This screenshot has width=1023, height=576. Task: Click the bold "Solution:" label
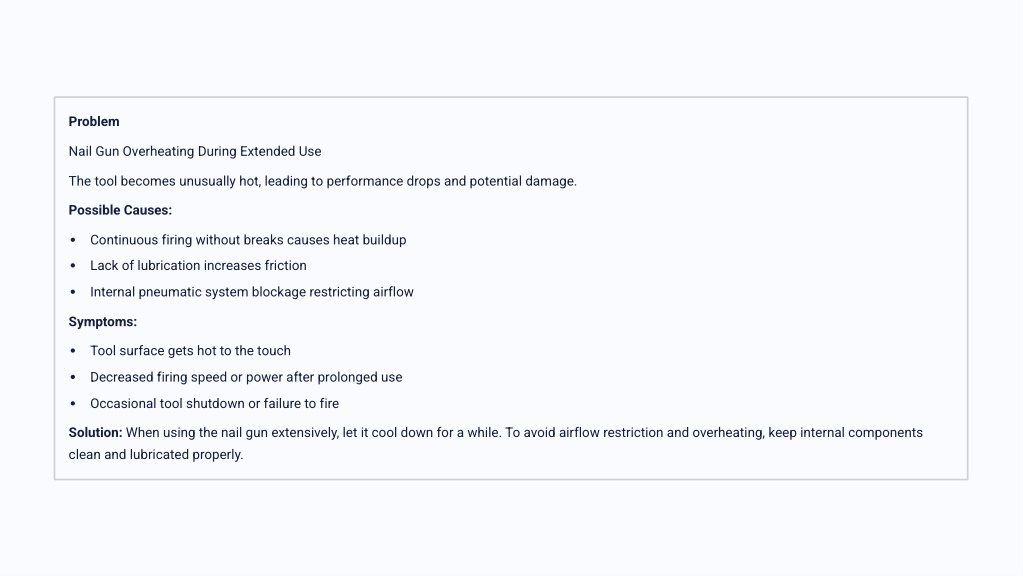click(95, 433)
